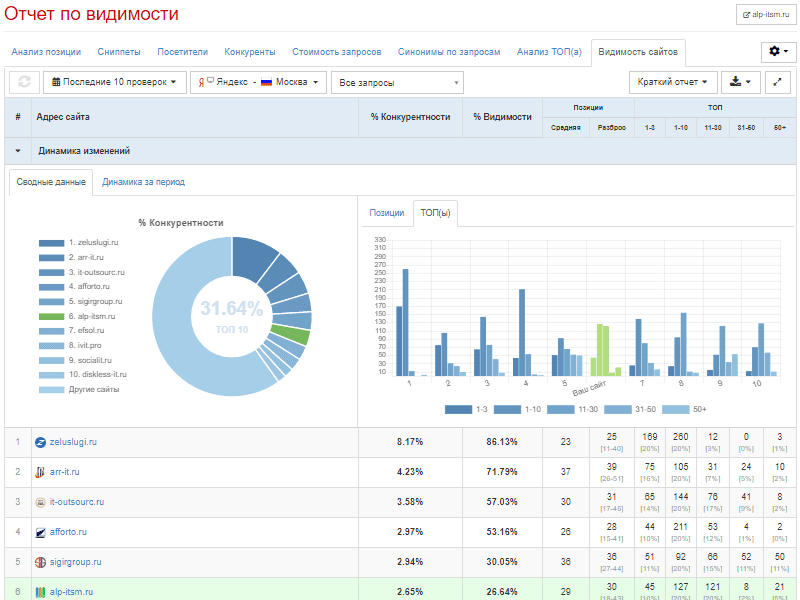The image size is (800, 600).
Task: Go to the Конкуренты tab
Action: (250, 52)
